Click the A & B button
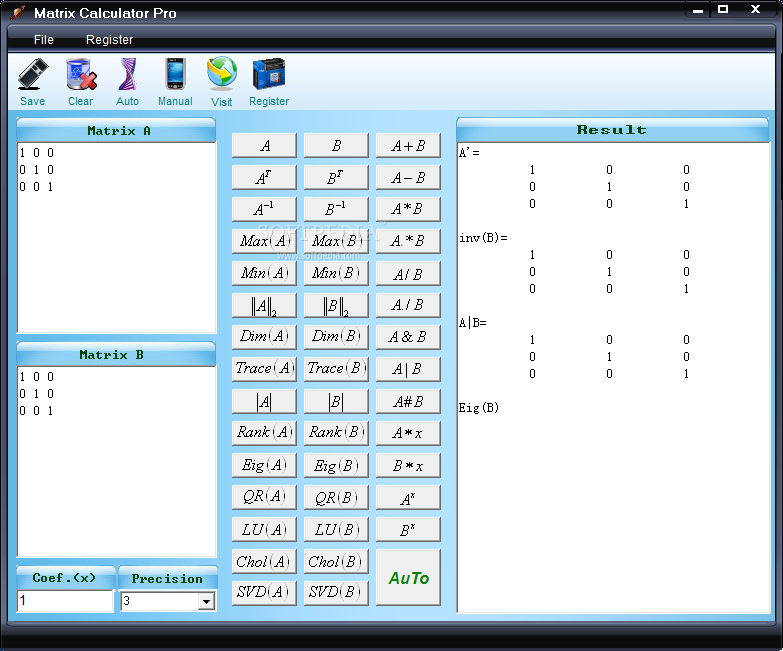Viewport: 783px width, 651px height. pos(408,337)
